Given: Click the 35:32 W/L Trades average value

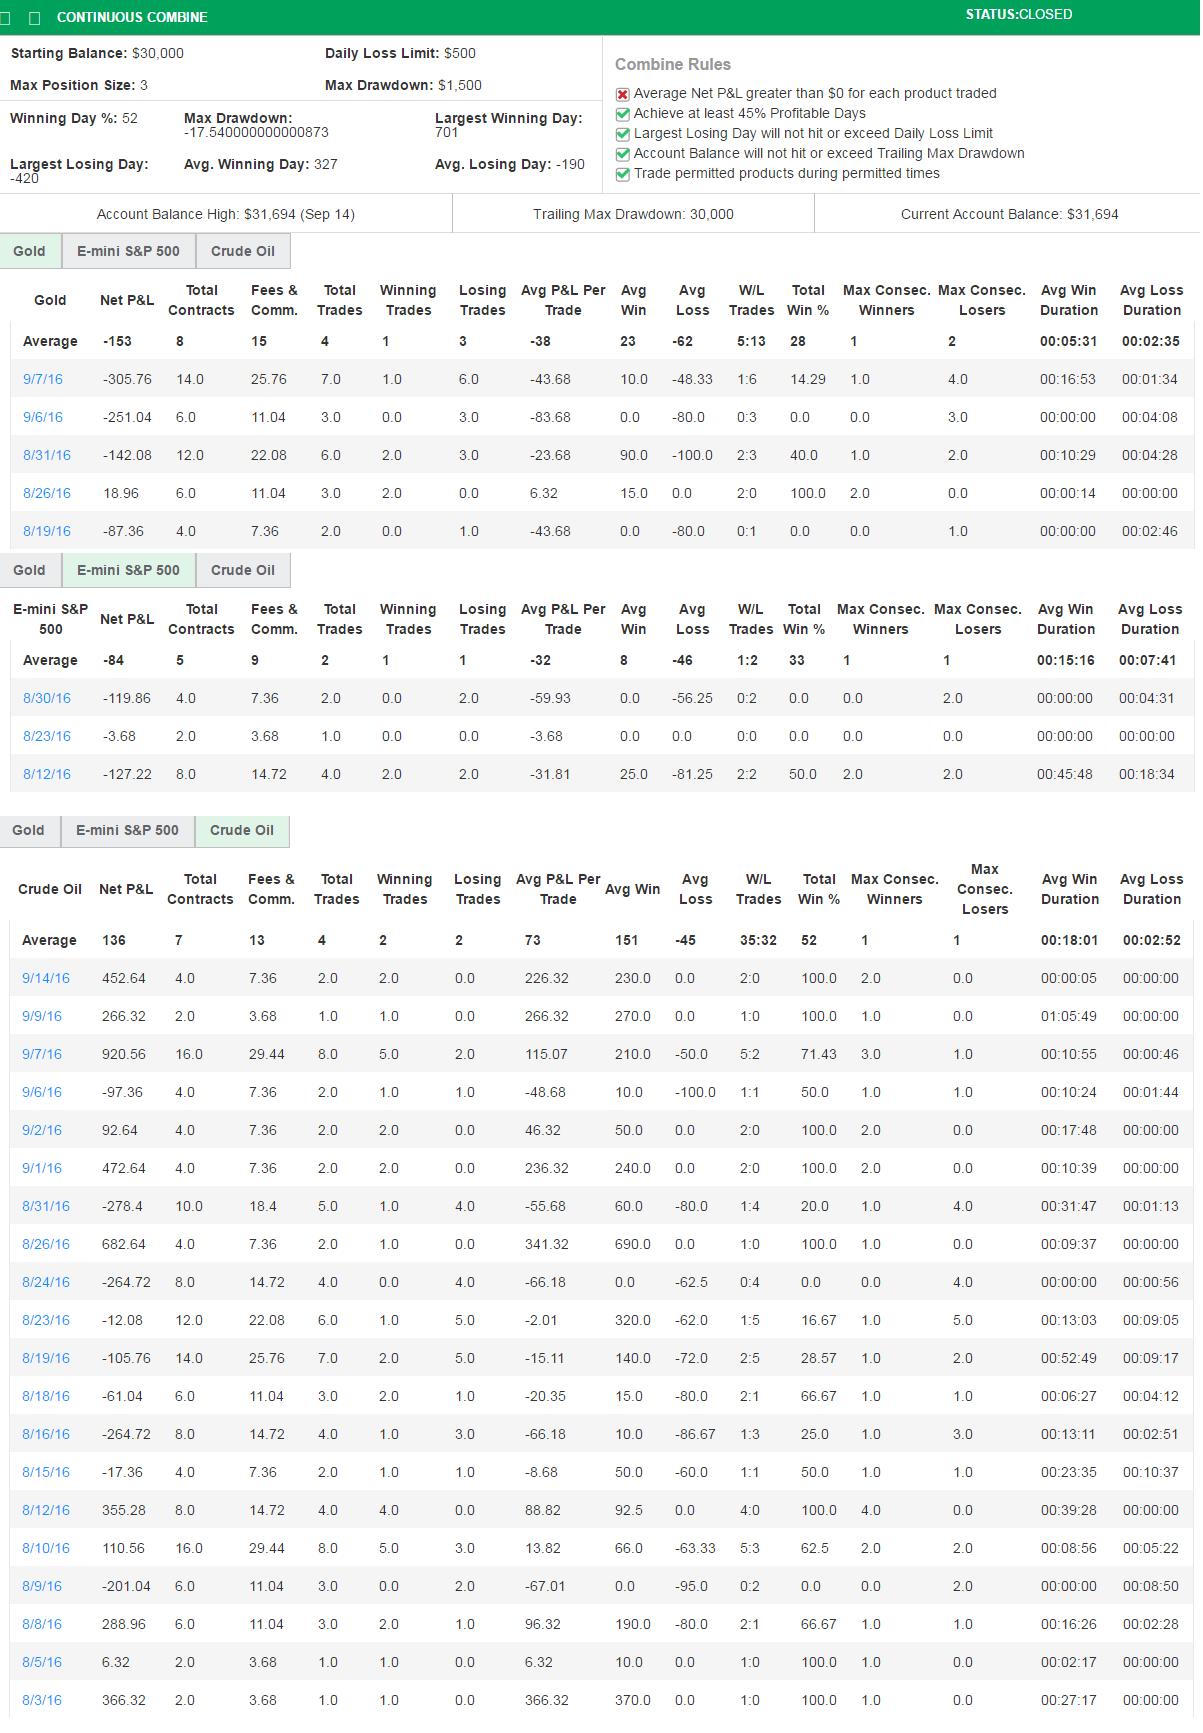Looking at the screenshot, I should [x=759, y=940].
